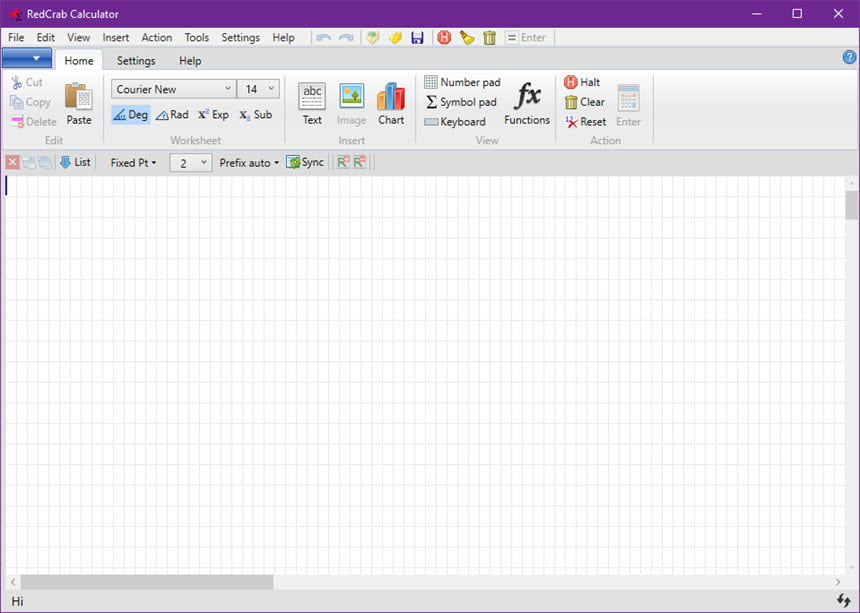Viewport: 860px width, 613px height.
Task: Click the yellow broom icon in the top toolbar
Action: coord(467,38)
